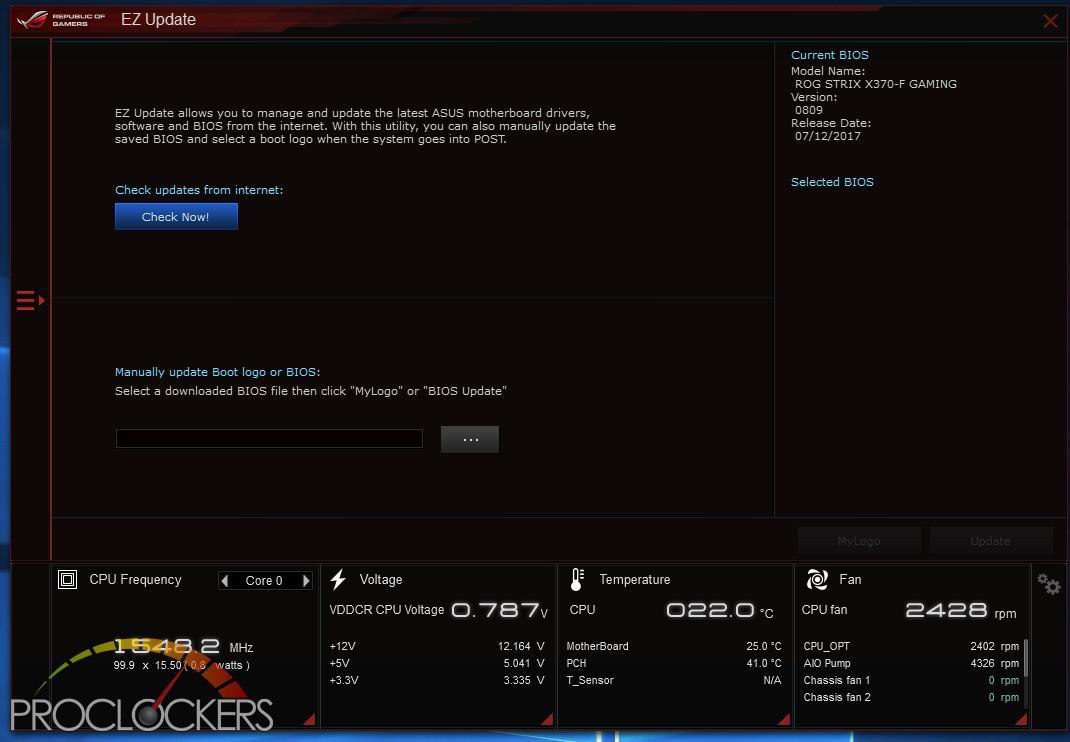
Task: Select the AIO Pump fan row
Action: pyautogui.click(x=911, y=663)
